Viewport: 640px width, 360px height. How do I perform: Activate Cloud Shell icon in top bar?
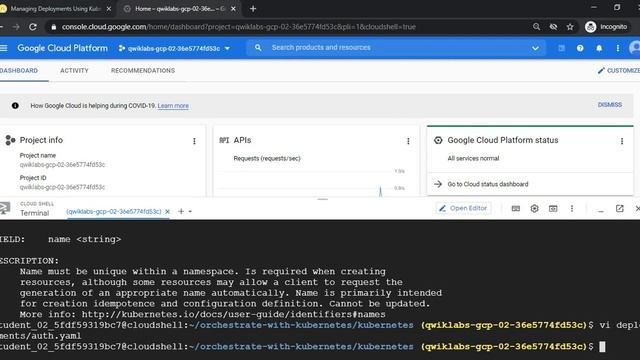pos(561,48)
